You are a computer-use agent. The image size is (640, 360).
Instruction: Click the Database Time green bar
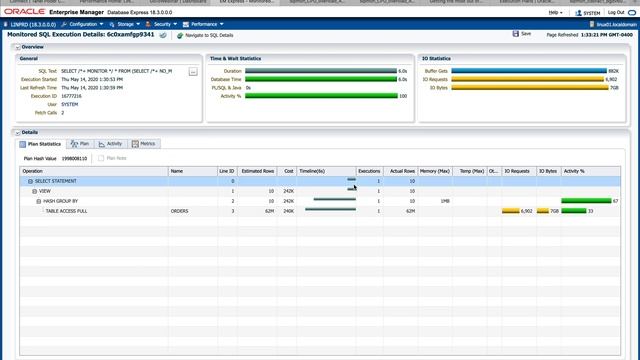click(321, 79)
